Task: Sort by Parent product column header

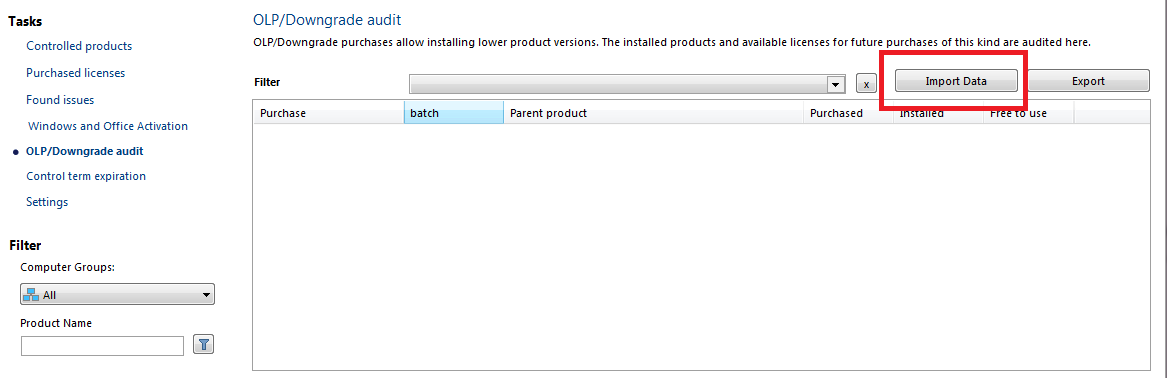Action: pyautogui.click(x=653, y=113)
